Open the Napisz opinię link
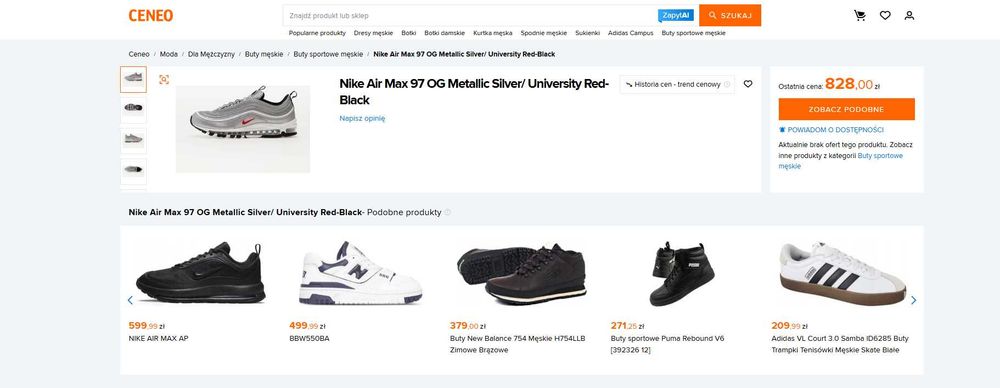This screenshot has height=388, width=1000. click(362, 118)
